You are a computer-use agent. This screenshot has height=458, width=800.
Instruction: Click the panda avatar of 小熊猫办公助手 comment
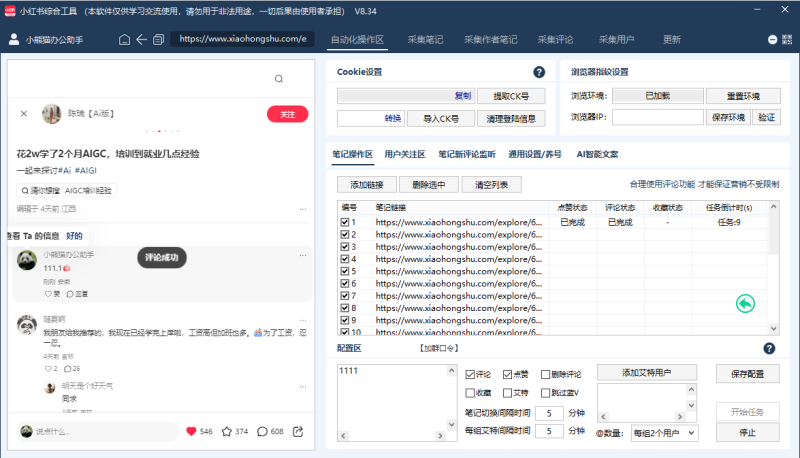(27, 260)
